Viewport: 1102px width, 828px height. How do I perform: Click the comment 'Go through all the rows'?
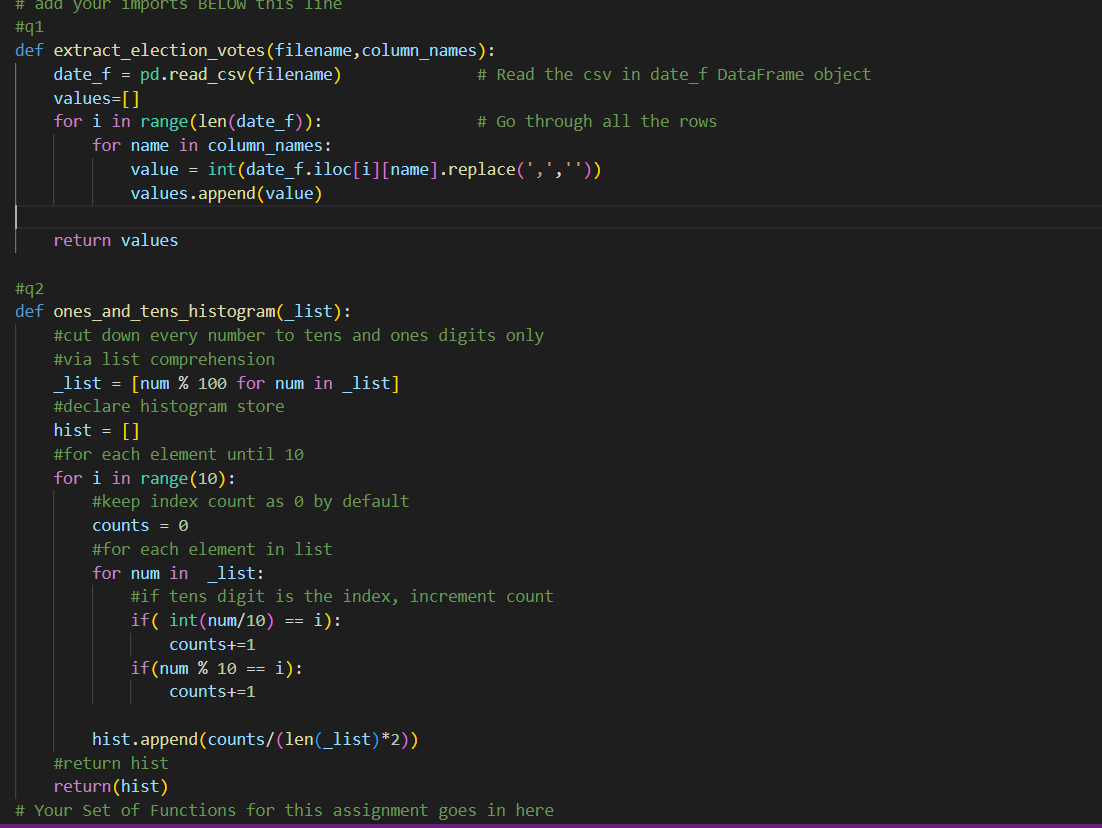597,122
